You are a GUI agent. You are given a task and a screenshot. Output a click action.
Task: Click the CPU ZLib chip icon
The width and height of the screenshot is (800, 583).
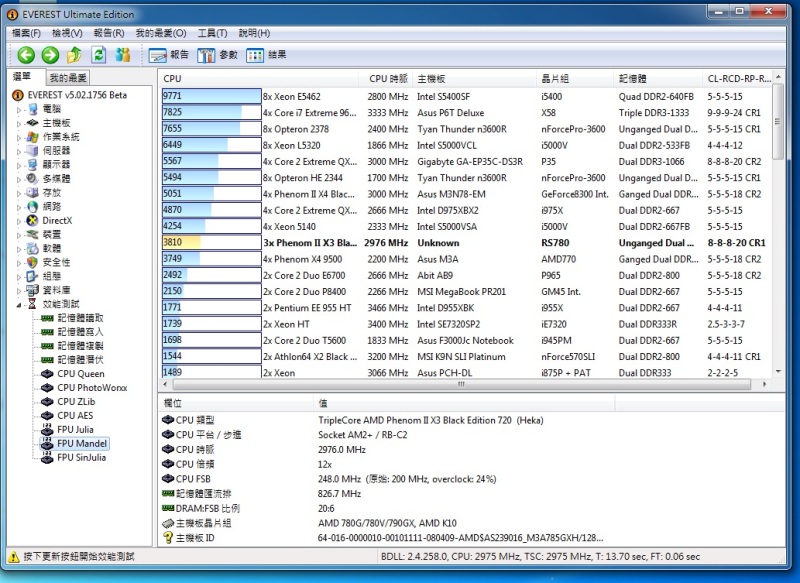(47, 401)
